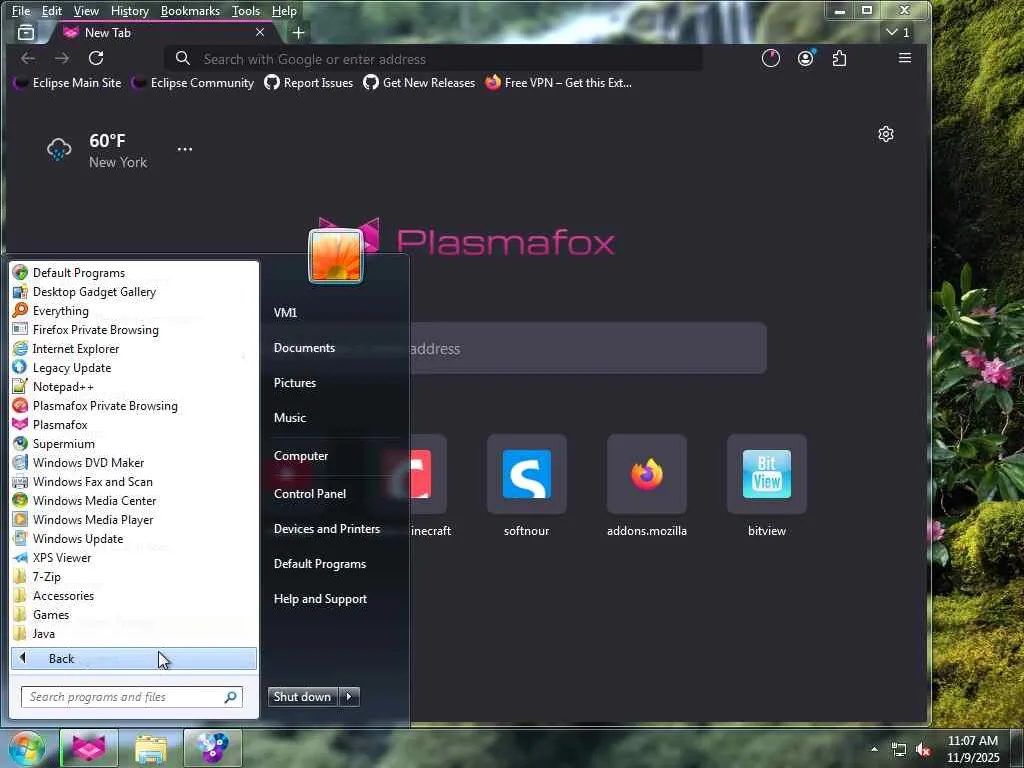The height and width of the screenshot is (768, 1024).
Task: Open Internet Explorer from the program list
Action: click(76, 349)
